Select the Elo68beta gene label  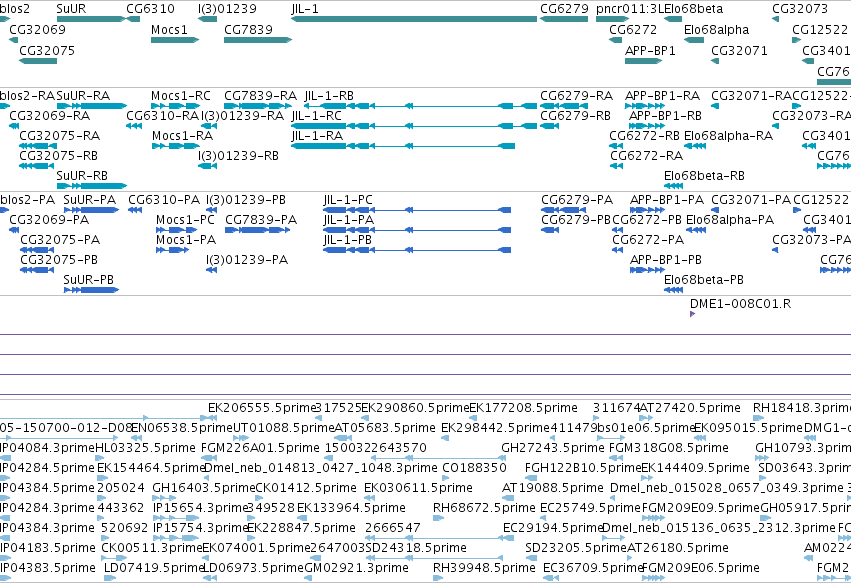(694, 9)
